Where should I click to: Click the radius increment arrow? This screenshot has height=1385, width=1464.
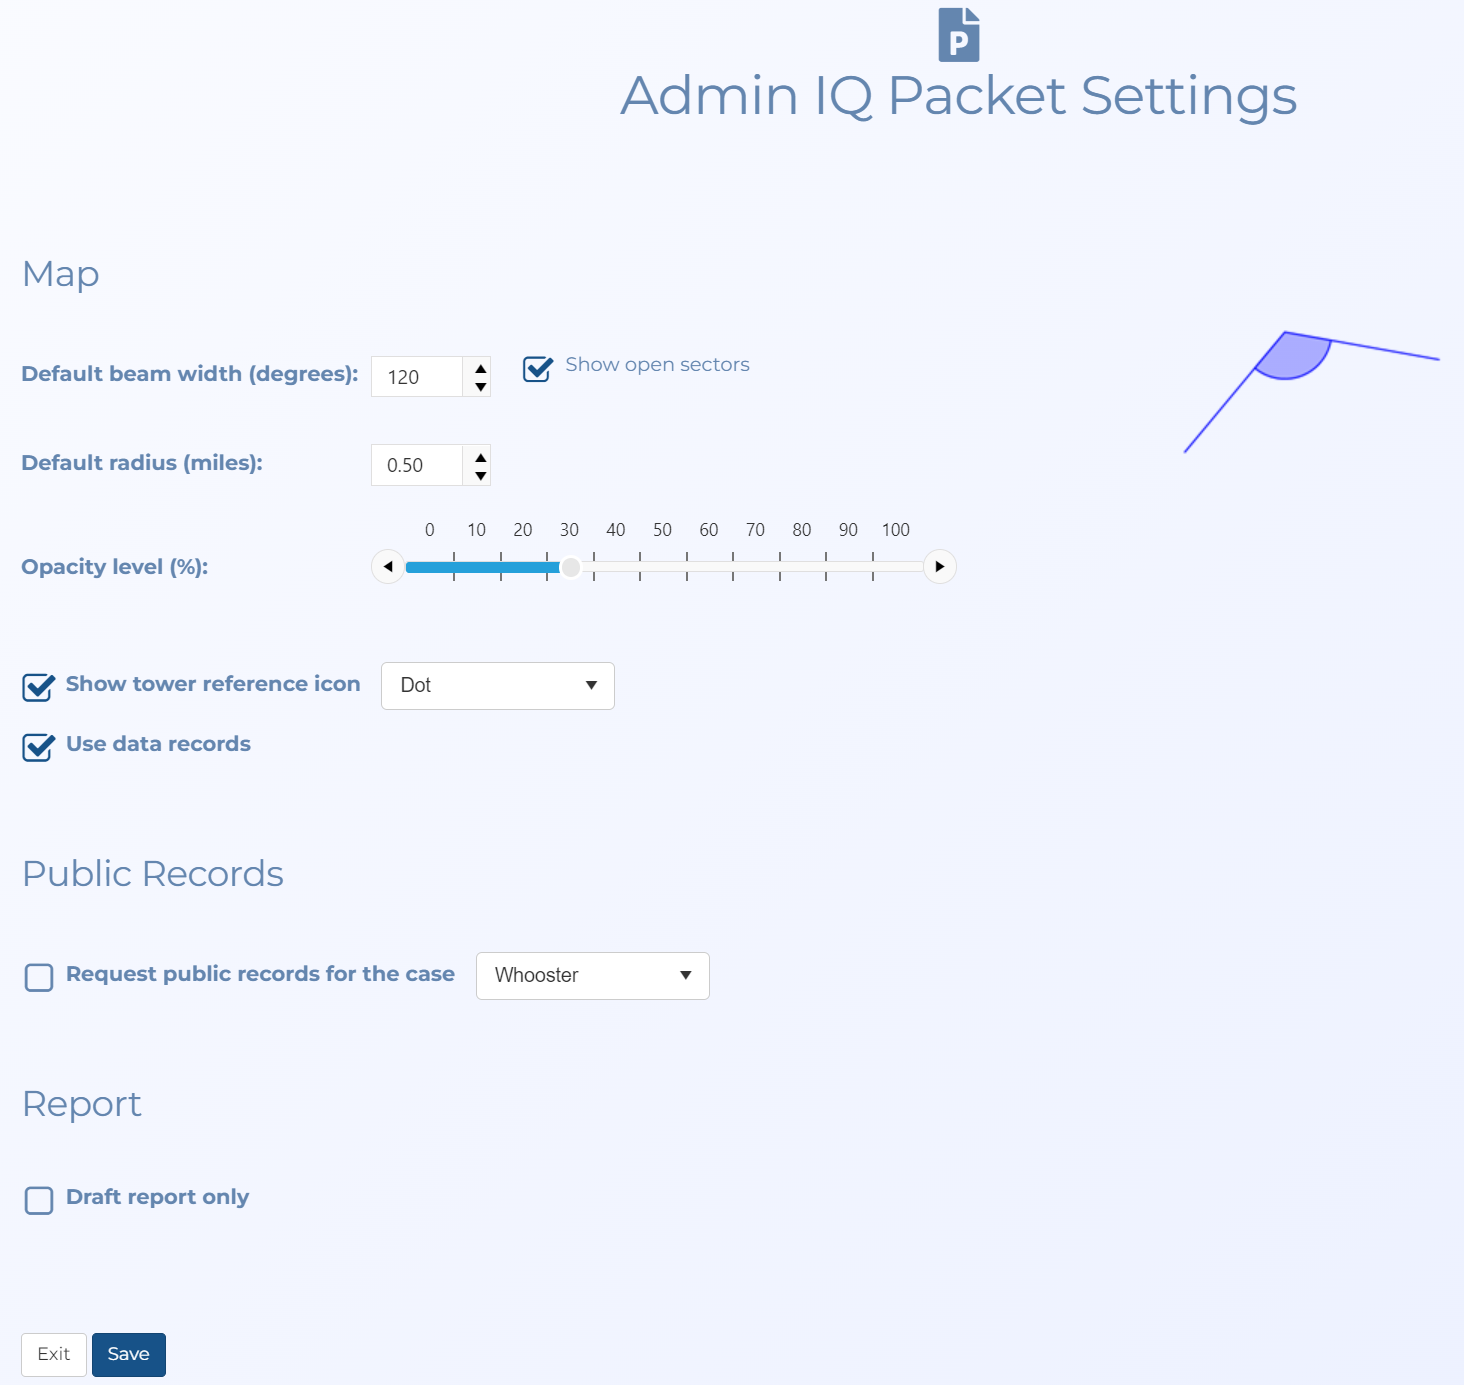click(479, 456)
